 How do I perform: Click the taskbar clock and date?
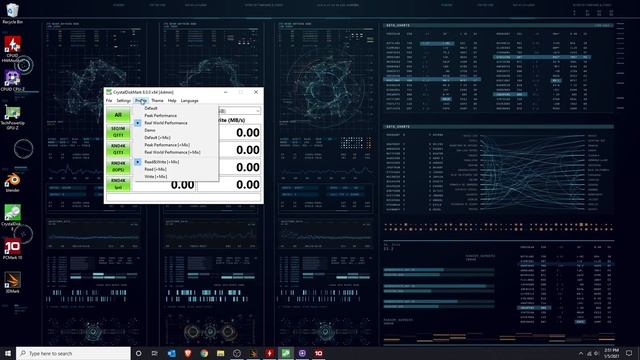(x=611, y=353)
